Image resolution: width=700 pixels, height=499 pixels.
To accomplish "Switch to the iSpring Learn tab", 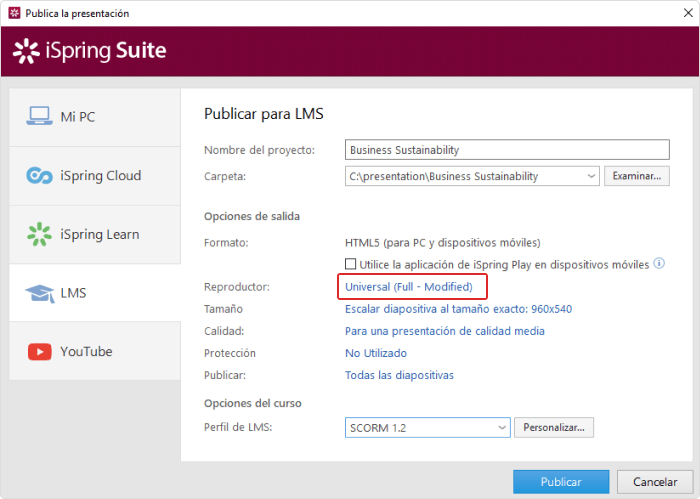I will click(95, 234).
